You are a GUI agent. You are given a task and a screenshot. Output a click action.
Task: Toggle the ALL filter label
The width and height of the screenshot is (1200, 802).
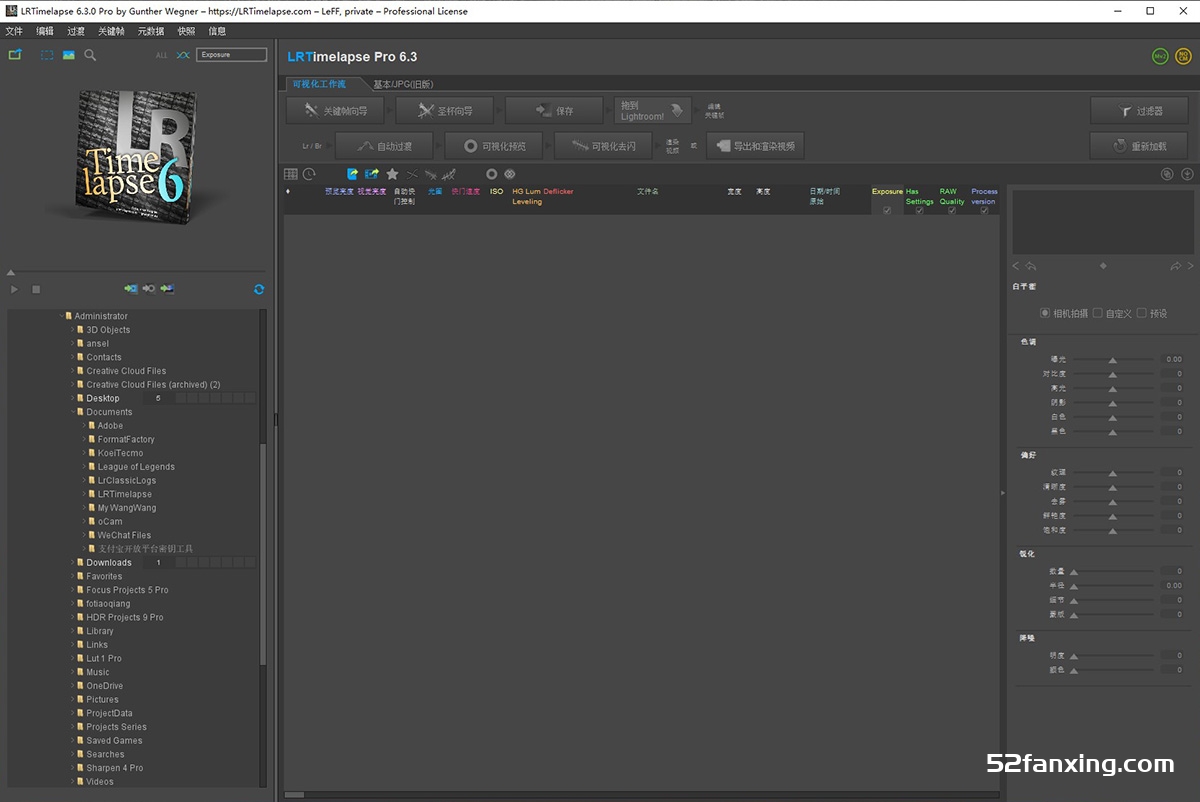tap(161, 55)
